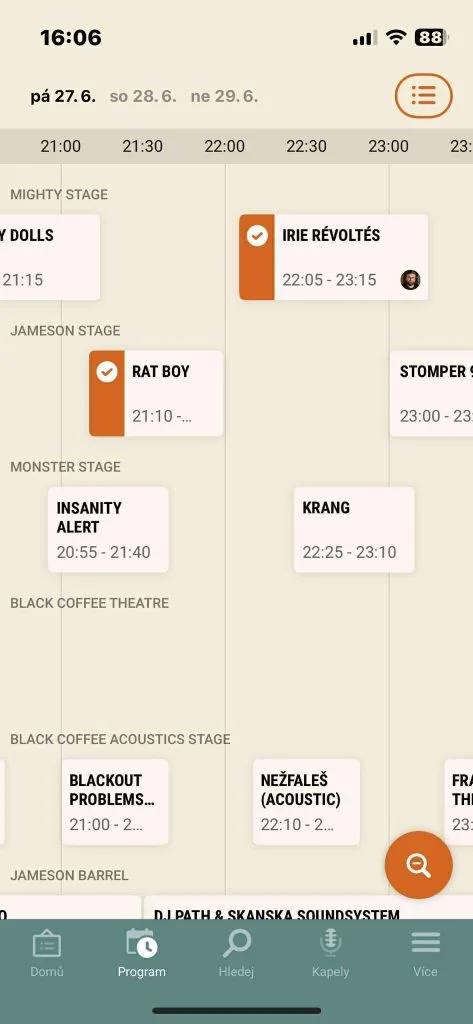Open the Nežfaleš (Acoustic) show card
473x1024 pixels.
tap(306, 802)
